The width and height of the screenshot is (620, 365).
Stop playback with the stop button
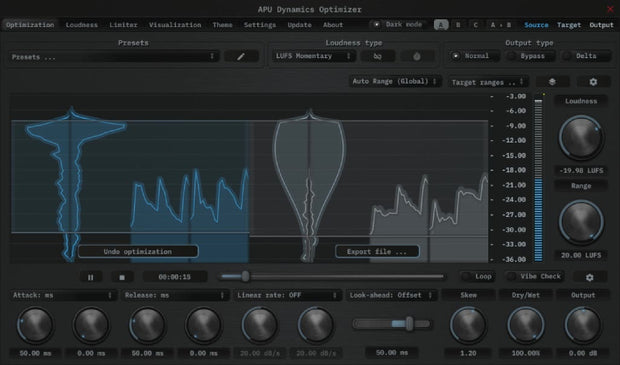(122, 277)
